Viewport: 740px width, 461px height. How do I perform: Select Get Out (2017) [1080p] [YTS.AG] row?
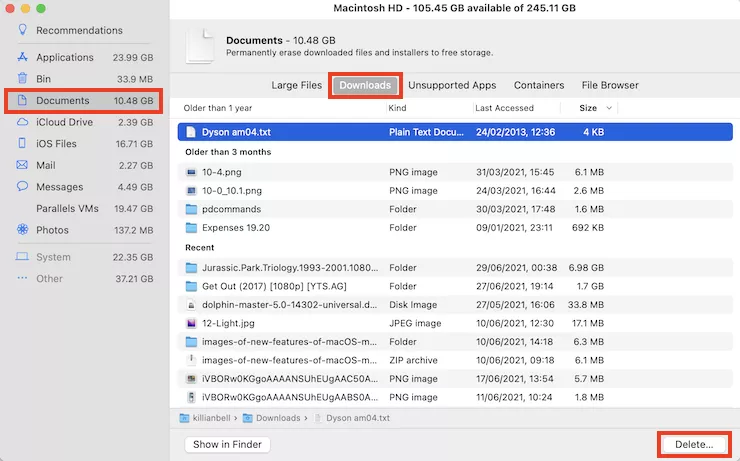pyautogui.click(x=455, y=286)
